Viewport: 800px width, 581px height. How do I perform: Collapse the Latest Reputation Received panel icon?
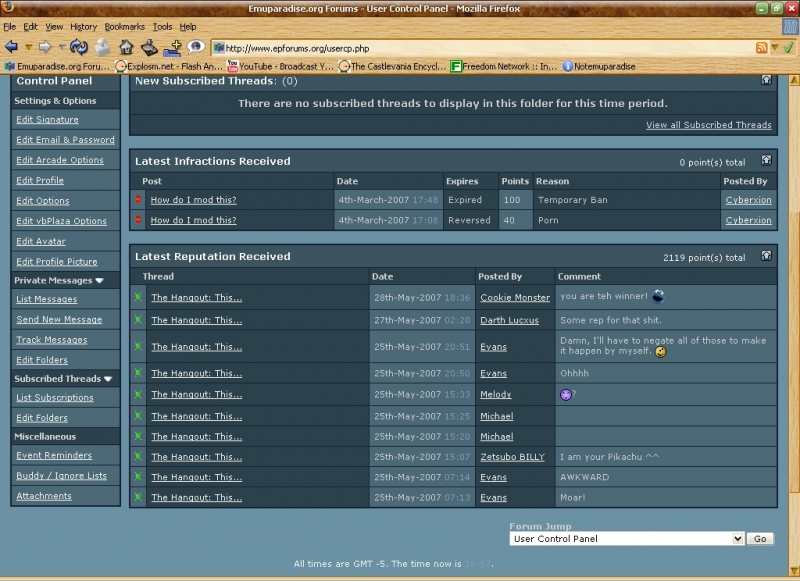(766, 256)
